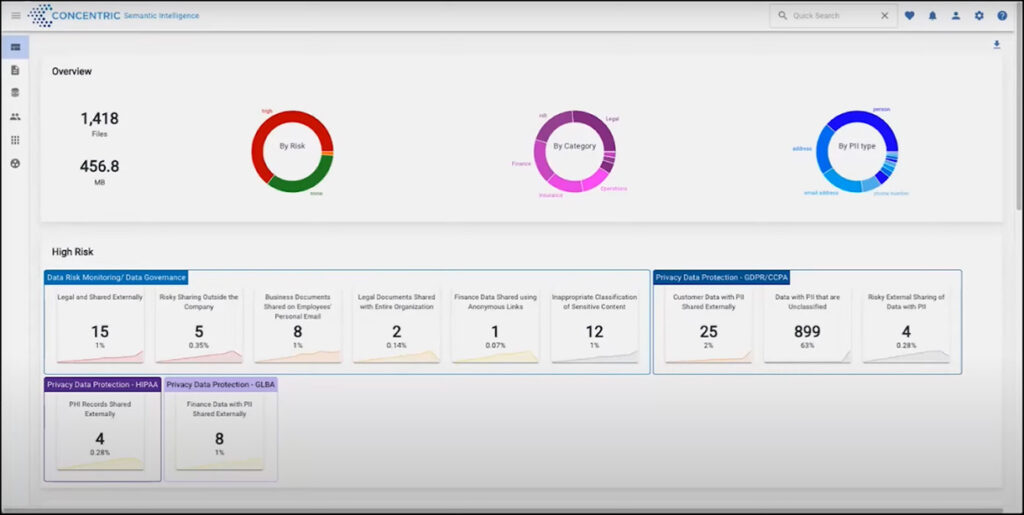
Task: Open the hamburger navigation menu
Action: click(x=16, y=16)
